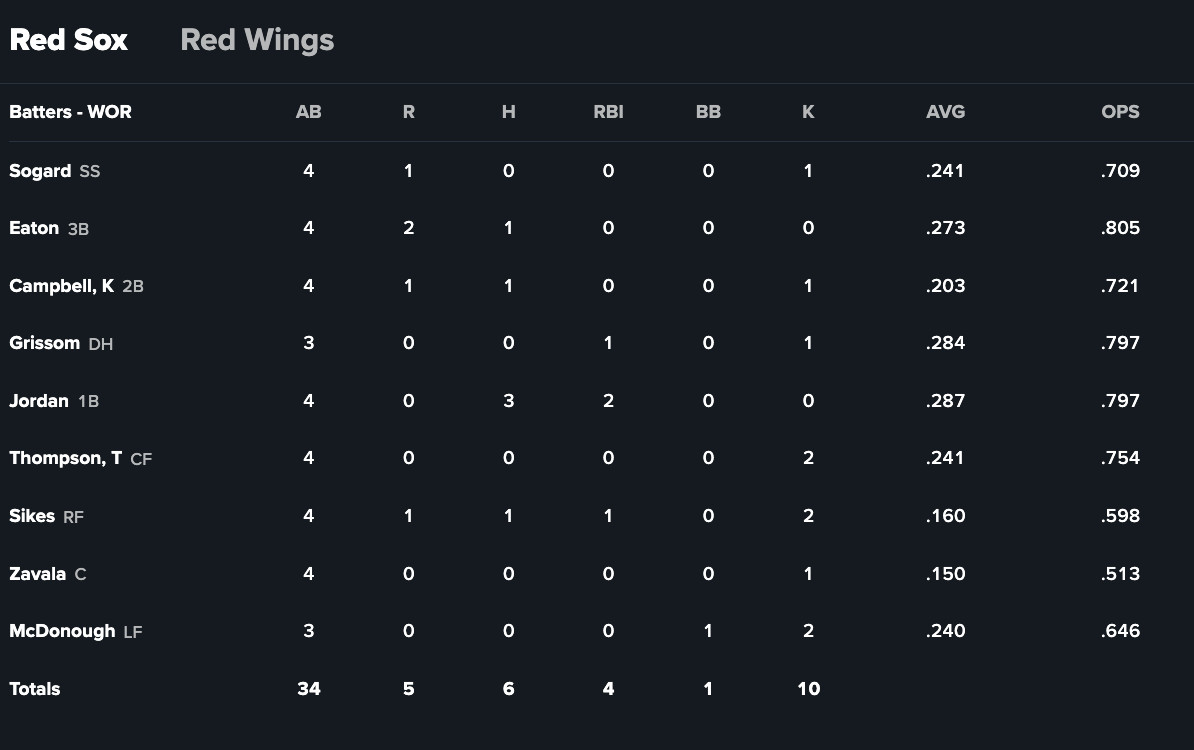Screen dimensions: 1194x750
Task: Open Sogard's player profile link
Action: [40, 171]
